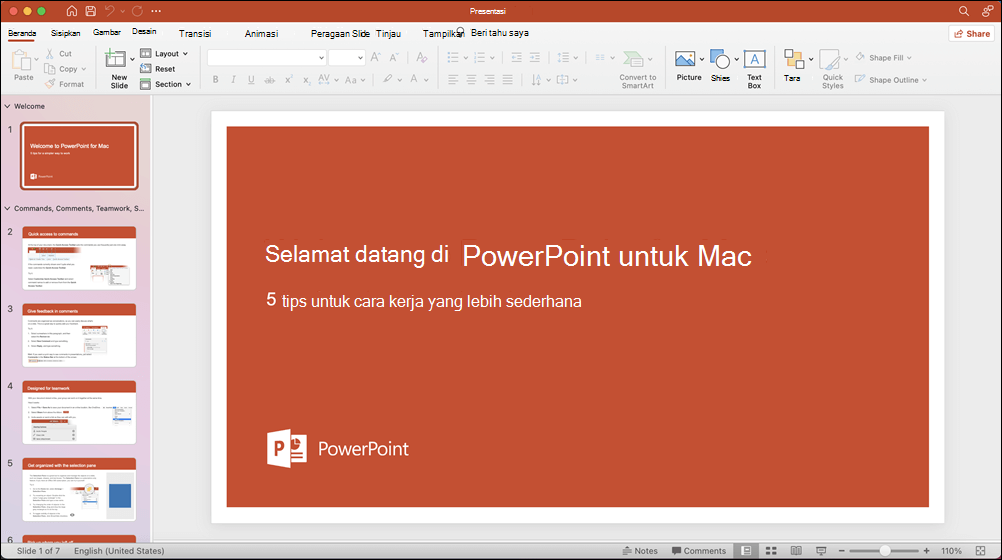Screen dimensions: 1002x560
Task: Select slide 5 thumbnail about selection pane
Action: [79, 489]
